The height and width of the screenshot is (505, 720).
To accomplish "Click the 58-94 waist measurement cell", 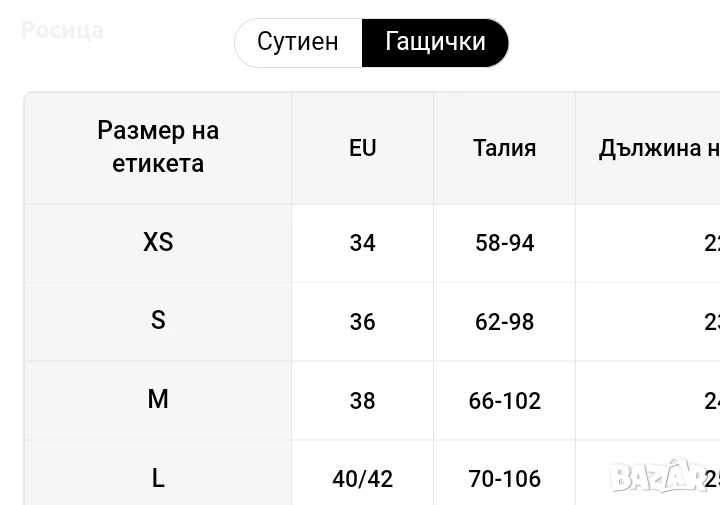I will tap(504, 243).
